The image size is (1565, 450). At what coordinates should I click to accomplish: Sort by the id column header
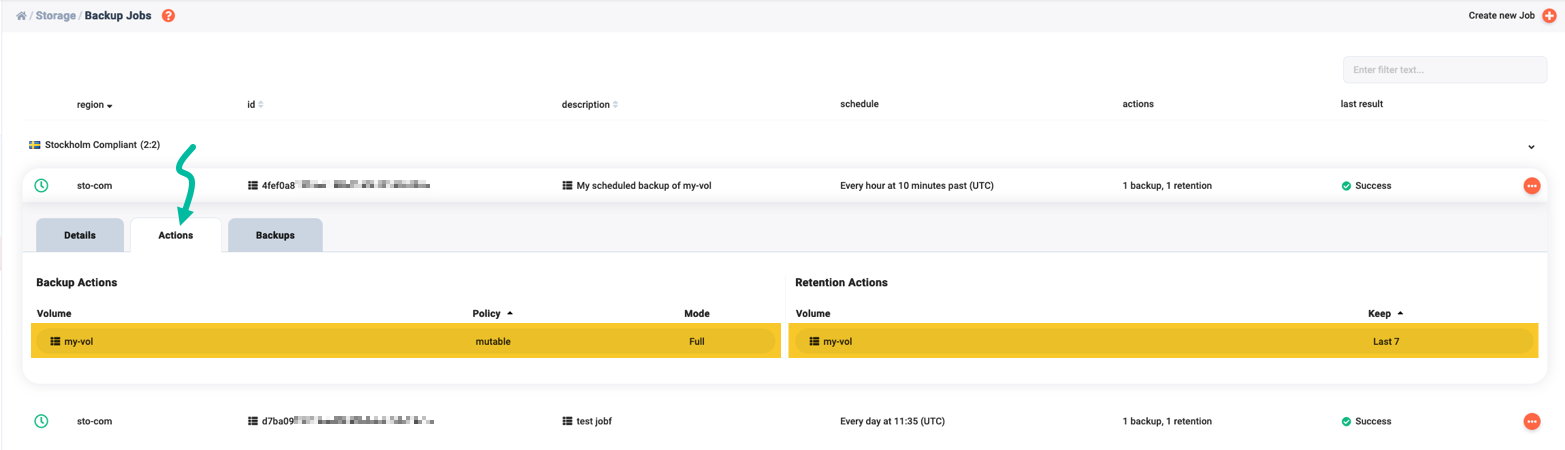[255, 104]
